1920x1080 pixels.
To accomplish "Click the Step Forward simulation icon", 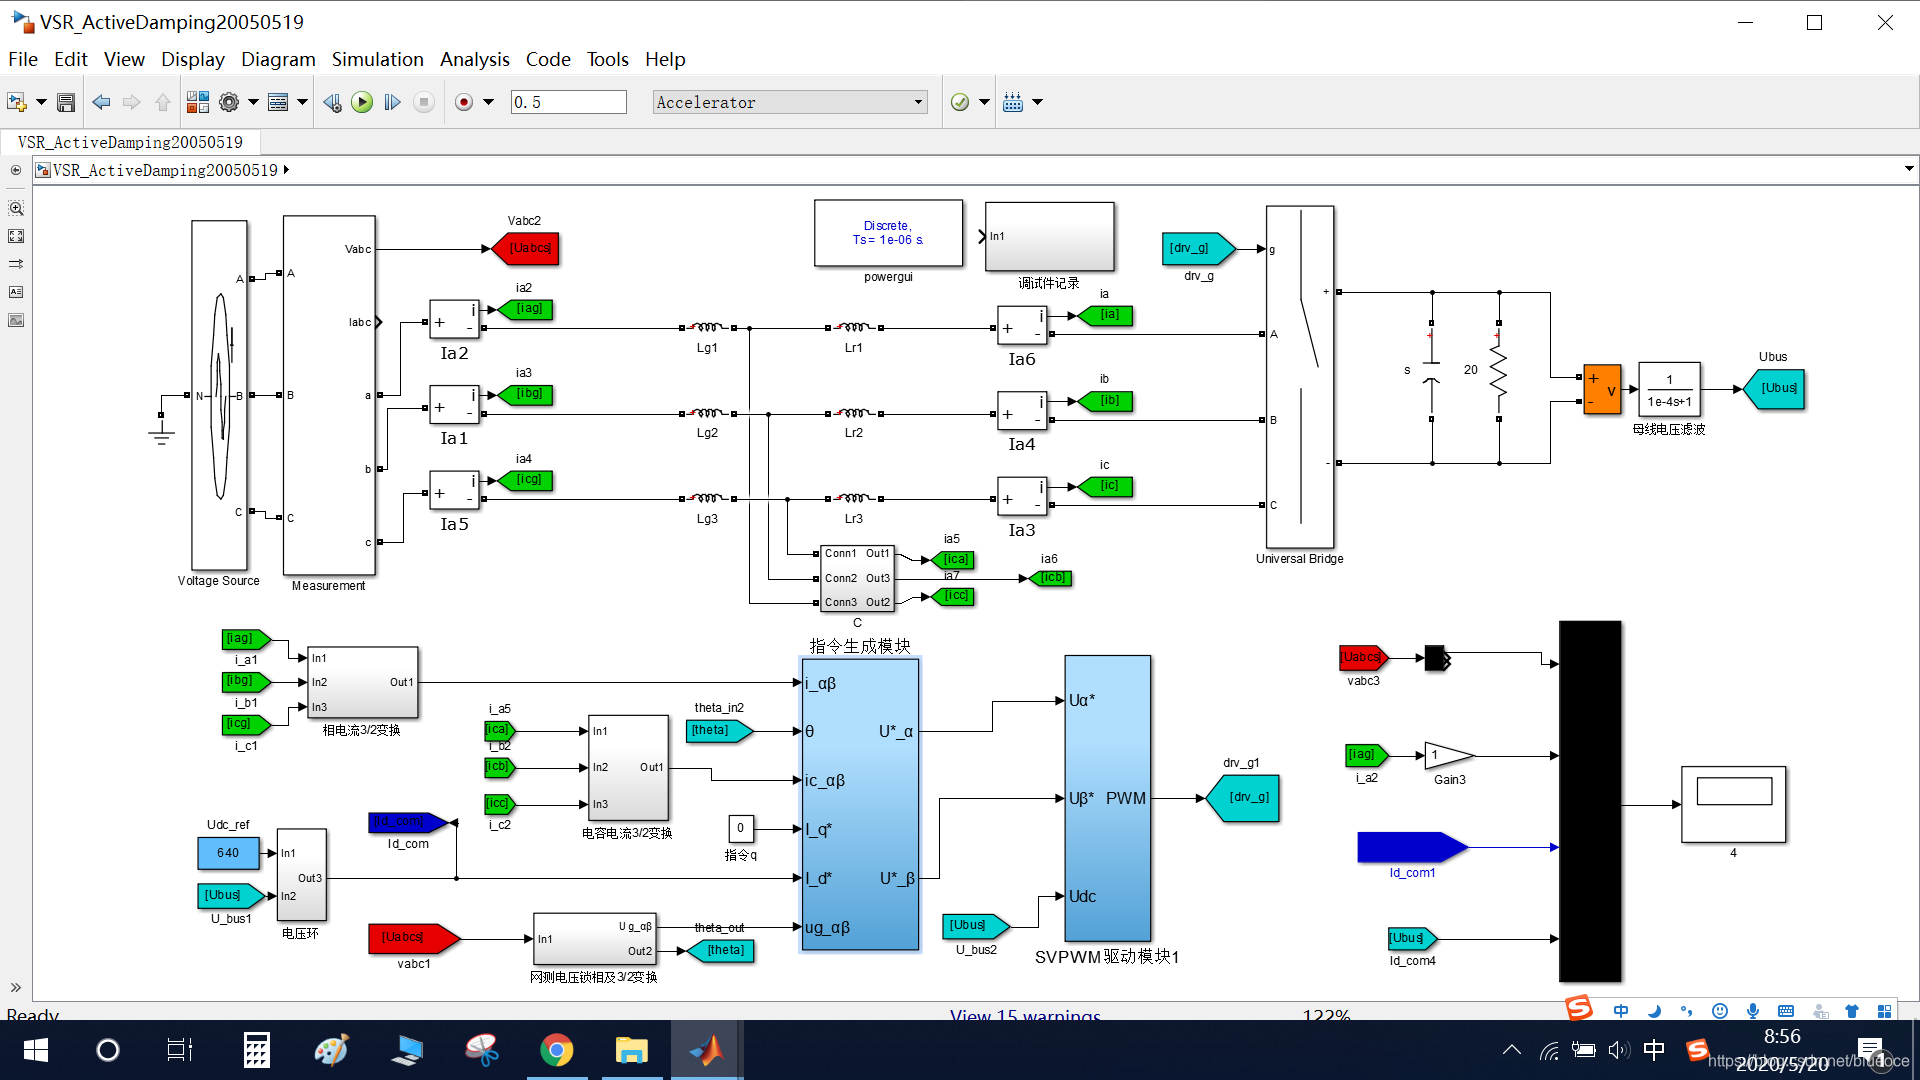I will pyautogui.click(x=392, y=101).
